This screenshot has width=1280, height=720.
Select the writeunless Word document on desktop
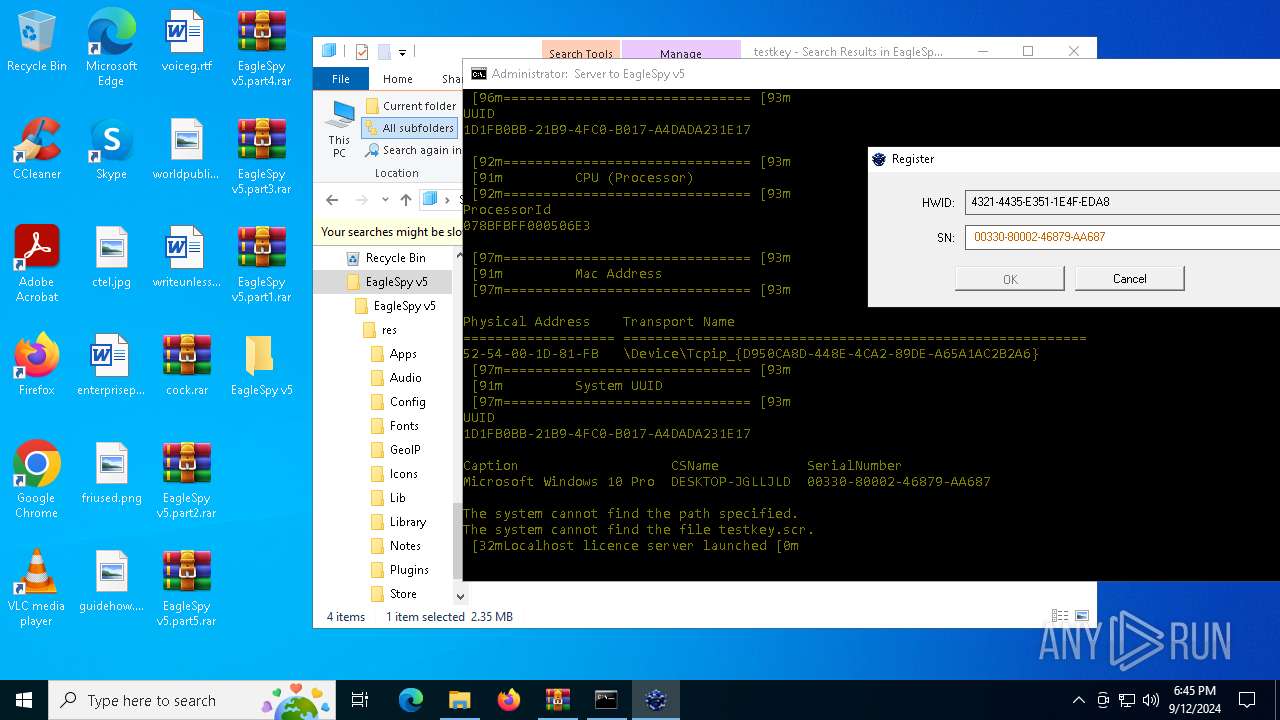click(187, 257)
